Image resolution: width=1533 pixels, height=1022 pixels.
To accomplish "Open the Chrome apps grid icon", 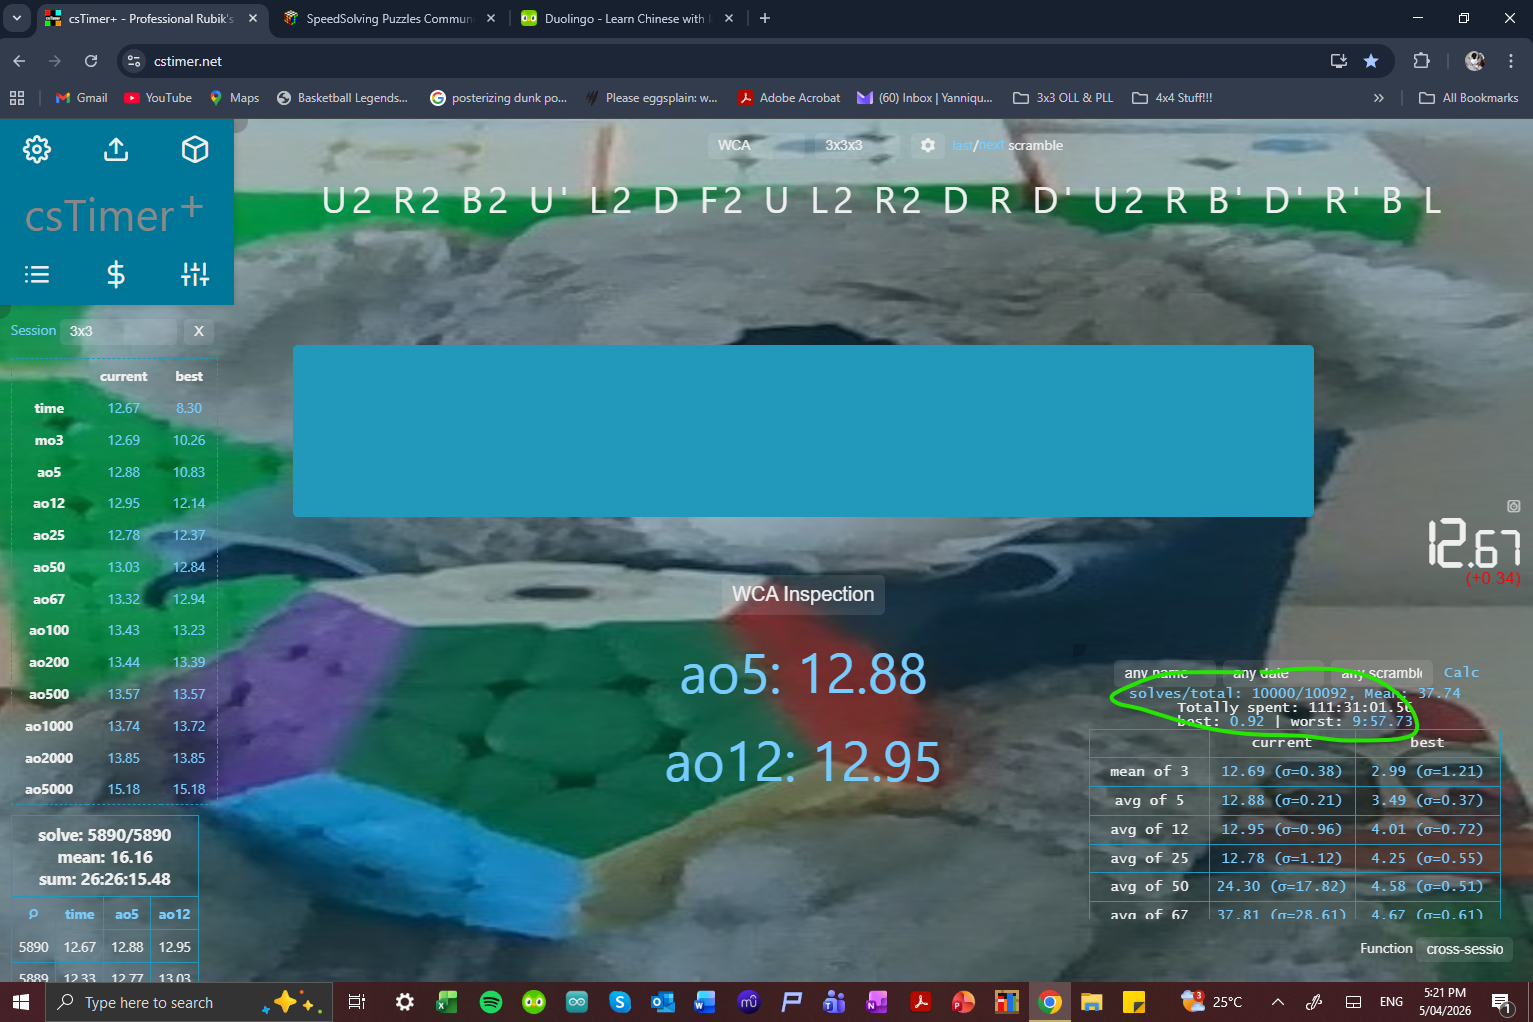I will 17,98.
